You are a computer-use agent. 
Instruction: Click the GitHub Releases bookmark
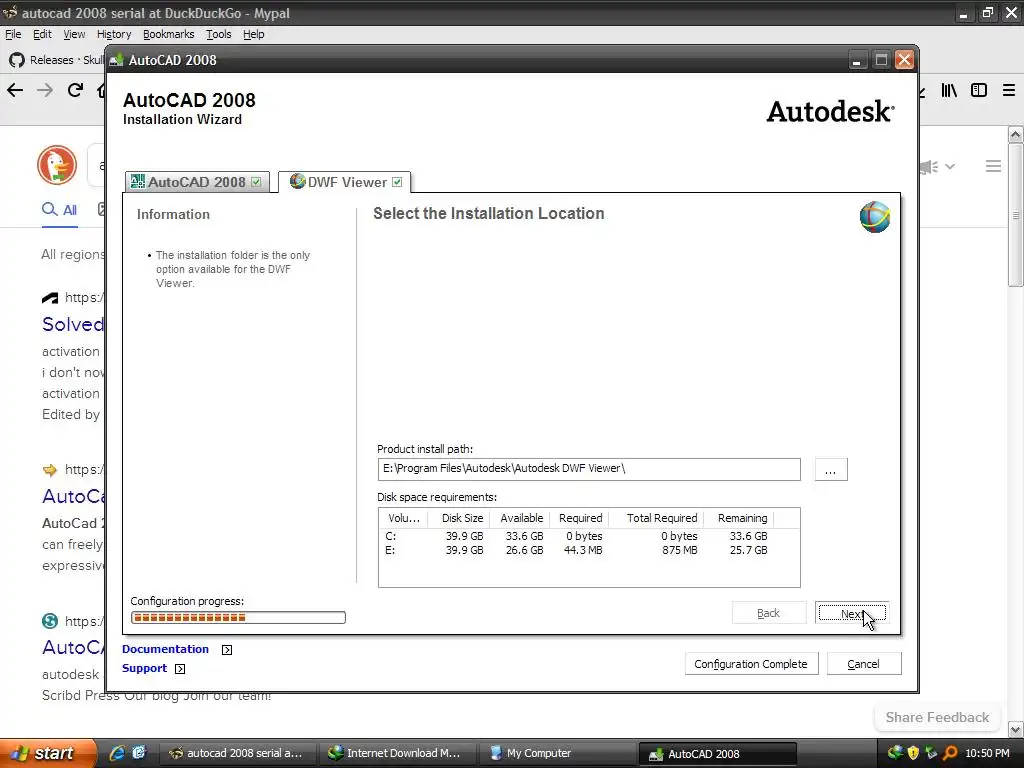click(x=56, y=60)
